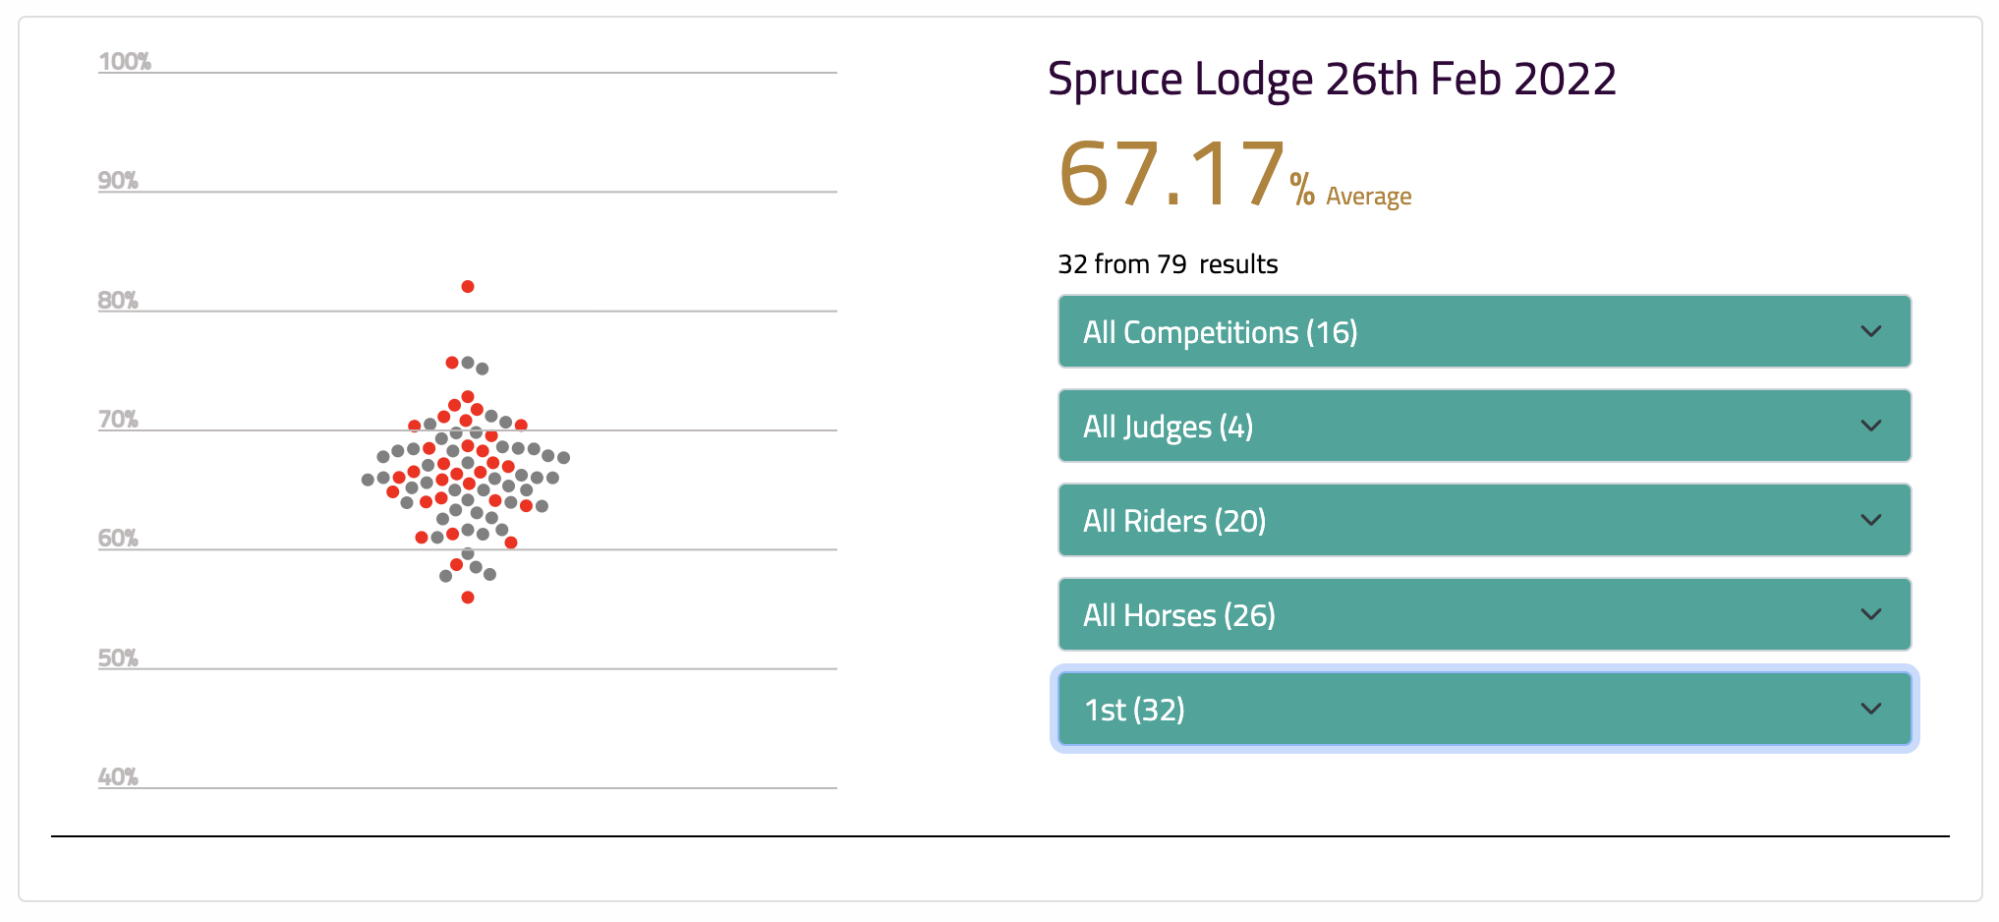Click the rightmost gray dot in the swarm
The image size is (1999, 922).
click(x=563, y=457)
